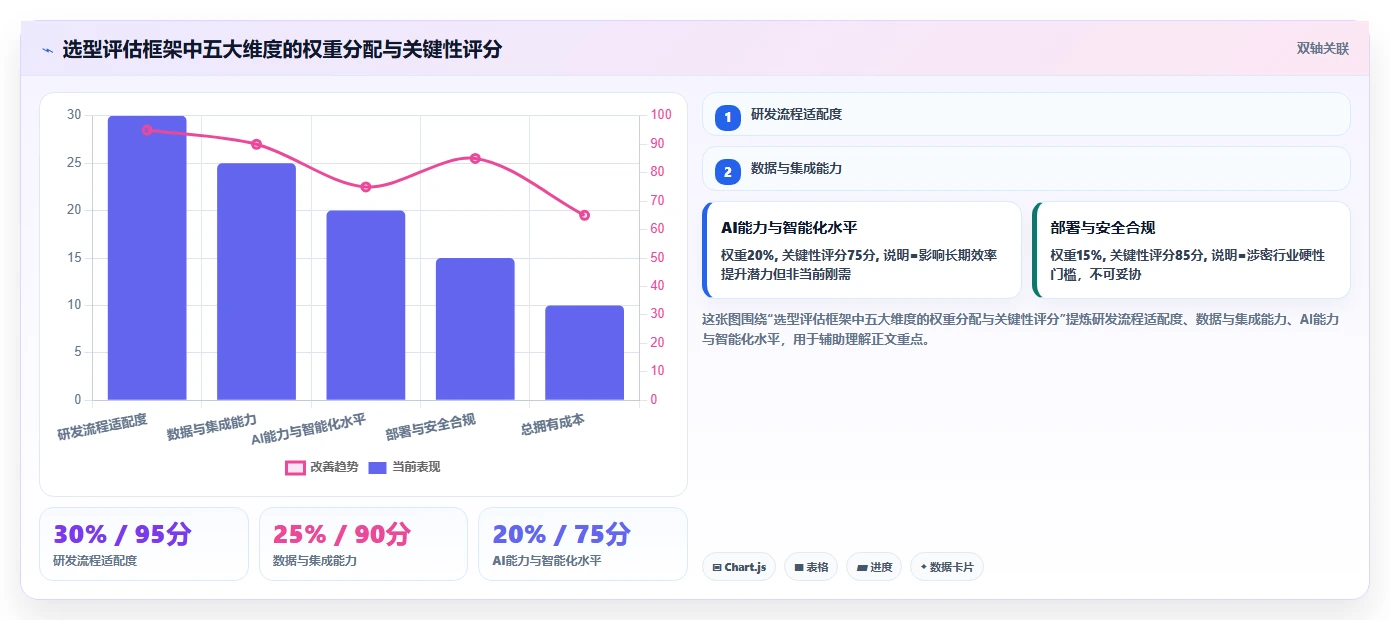
Task: Click the 20% / 75分 stat value
Action: pos(562,534)
